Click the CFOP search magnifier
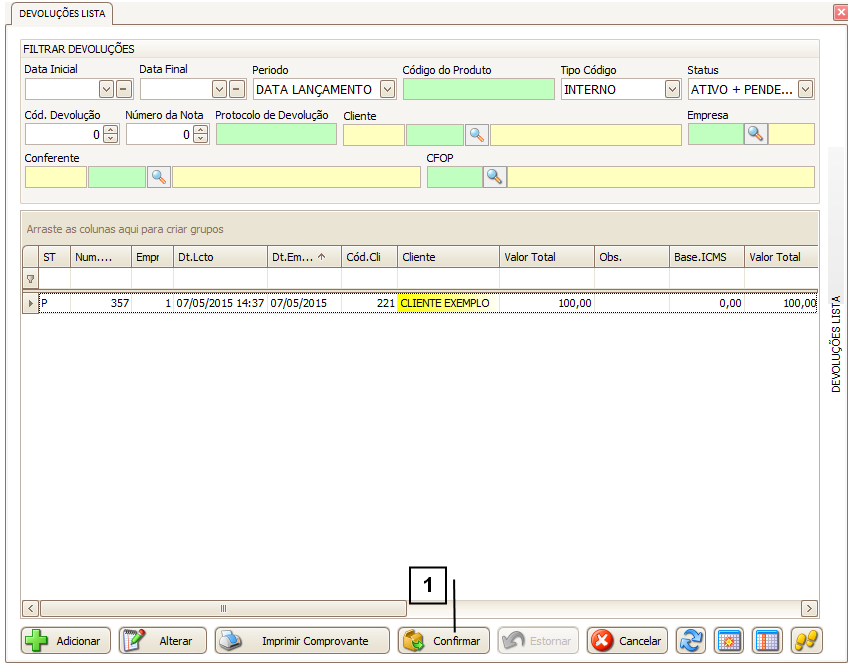Viewport: 856px width, 665px height. (495, 177)
